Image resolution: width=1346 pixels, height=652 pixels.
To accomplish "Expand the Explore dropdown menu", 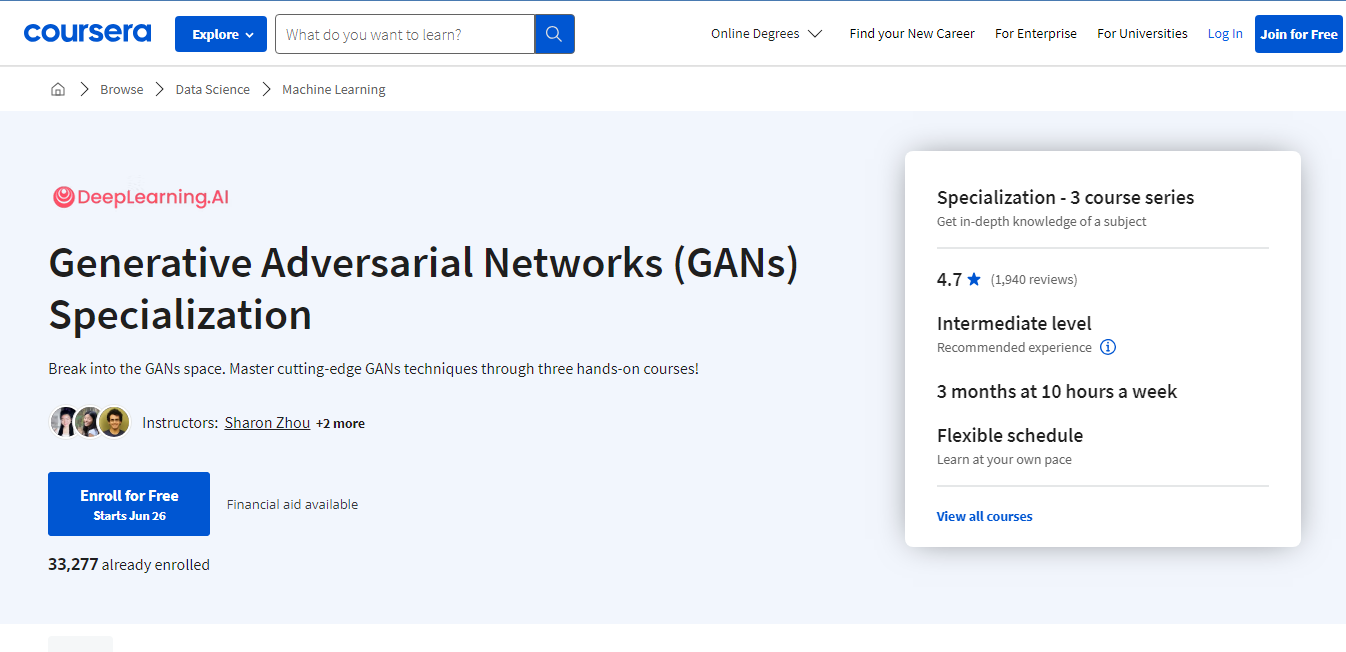I will coord(221,34).
